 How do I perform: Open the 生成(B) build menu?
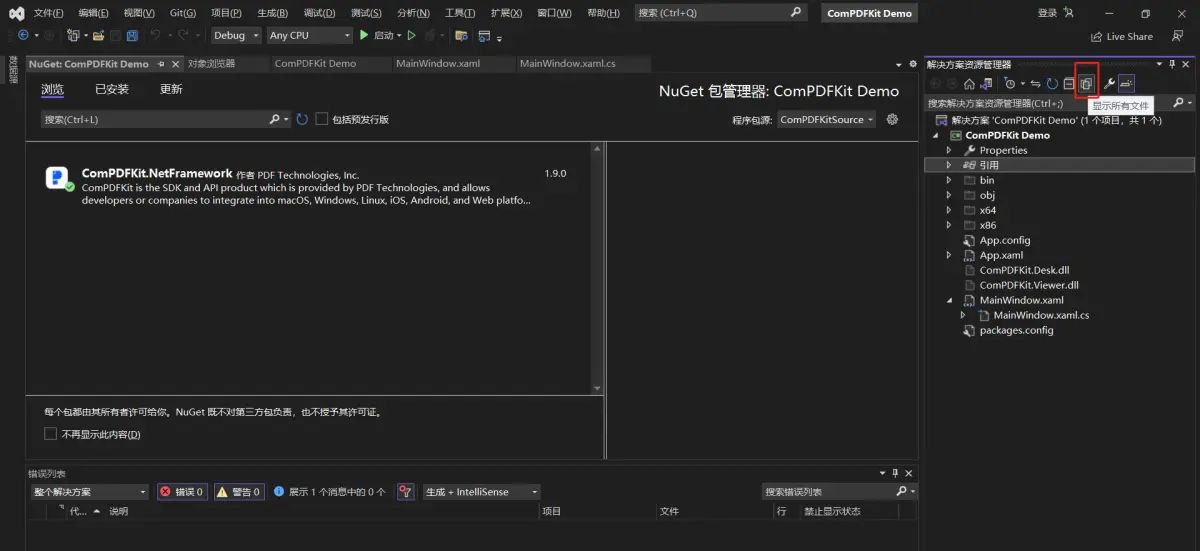[x=272, y=13]
